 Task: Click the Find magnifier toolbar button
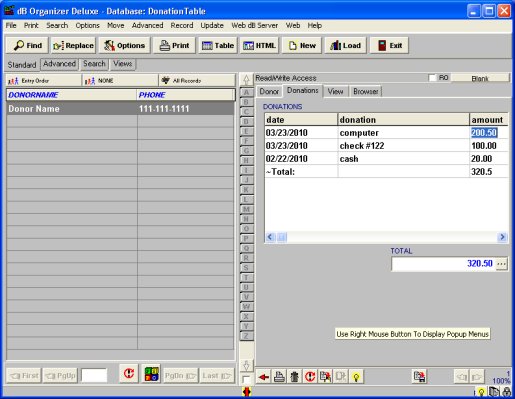pos(27,45)
